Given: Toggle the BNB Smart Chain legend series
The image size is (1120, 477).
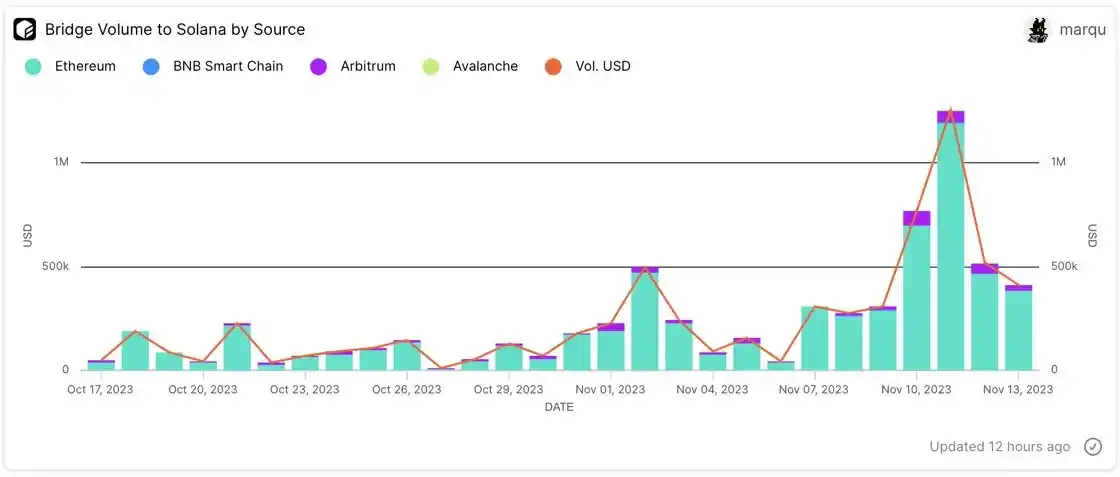Looking at the screenshot, I should [x=227, y=67].
